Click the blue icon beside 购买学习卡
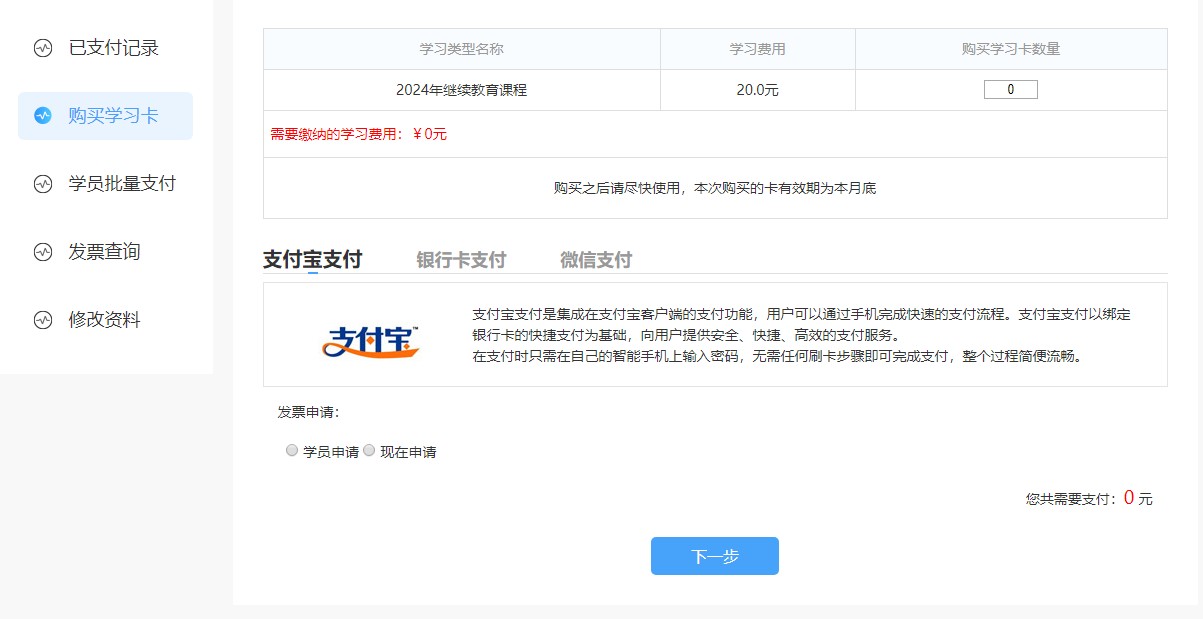 42,116
